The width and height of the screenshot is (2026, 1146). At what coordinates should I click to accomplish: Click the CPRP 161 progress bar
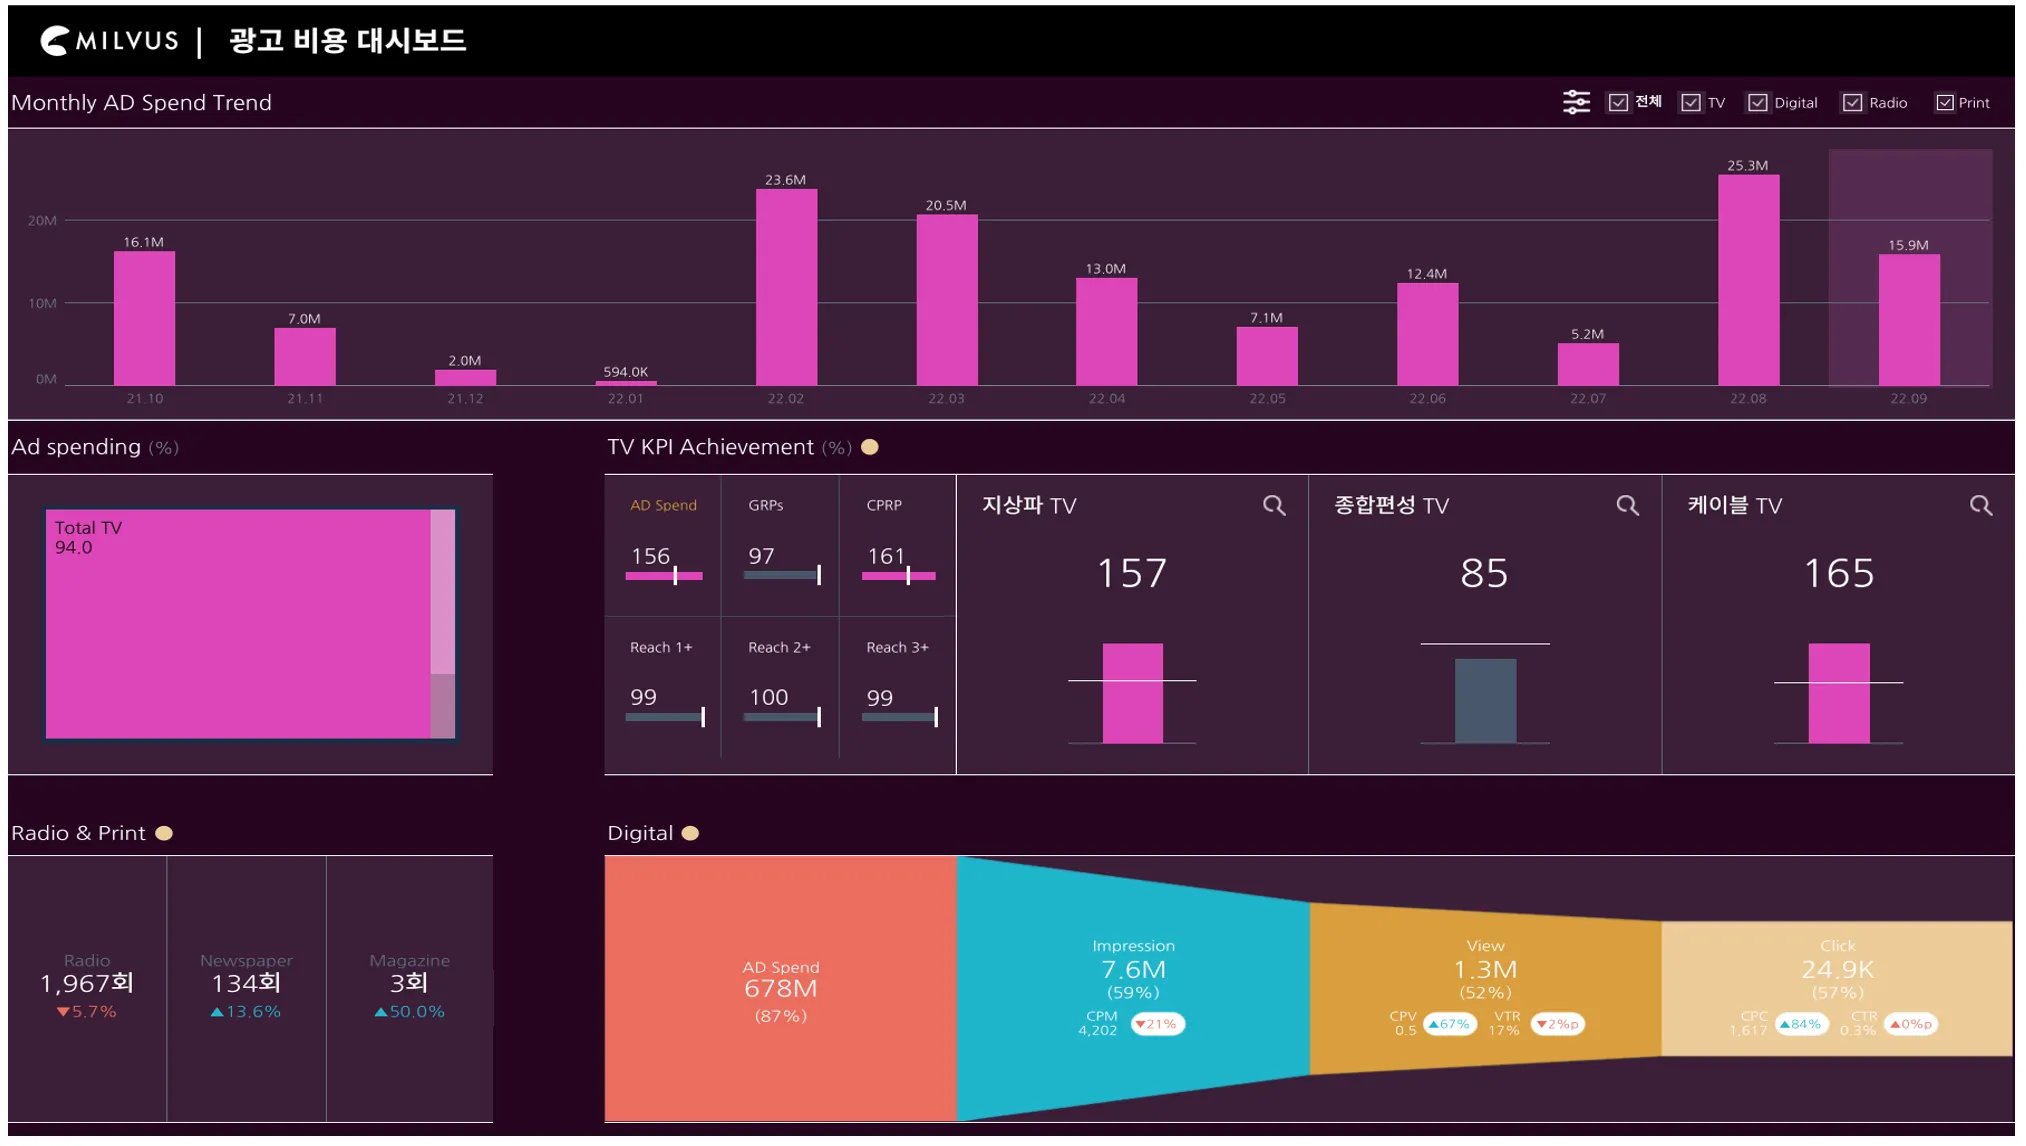click(x=899, y=576)
